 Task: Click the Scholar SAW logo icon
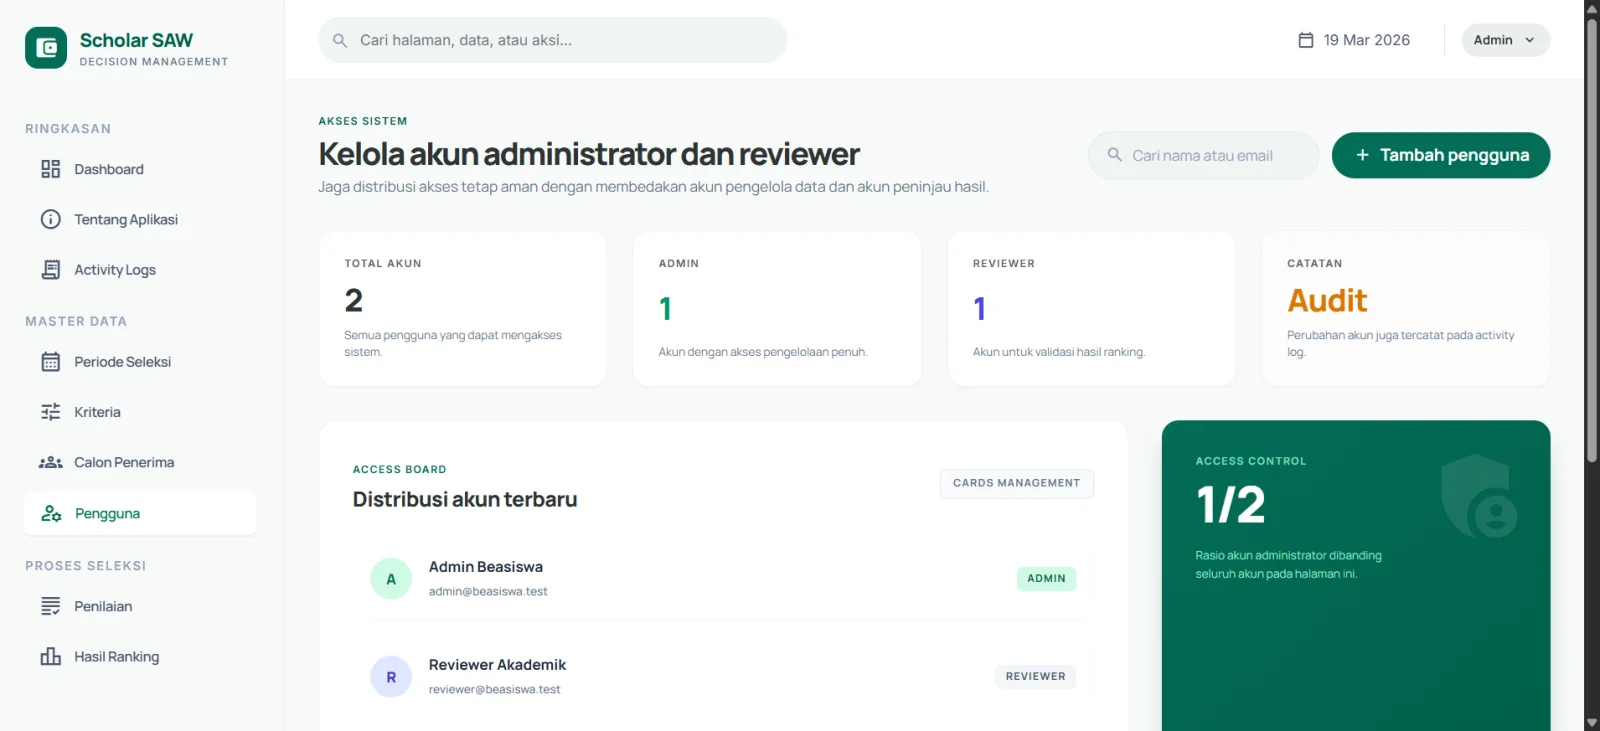[46, 48]
